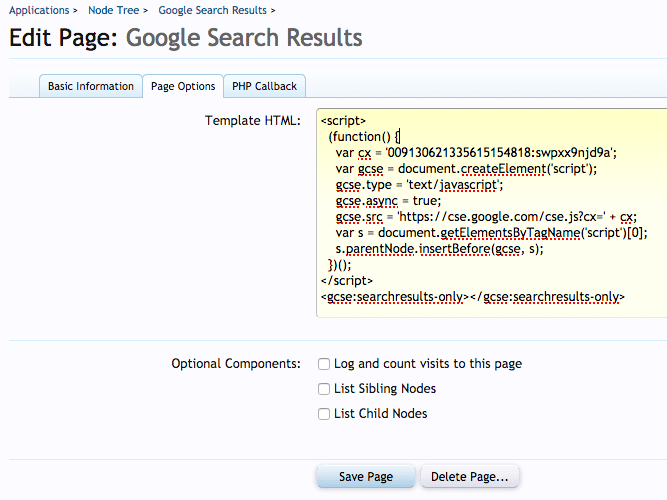The height and width of the screenshot is (500, 667).
Task: Click the Template HTML label
Action: [x=253, y=121]
